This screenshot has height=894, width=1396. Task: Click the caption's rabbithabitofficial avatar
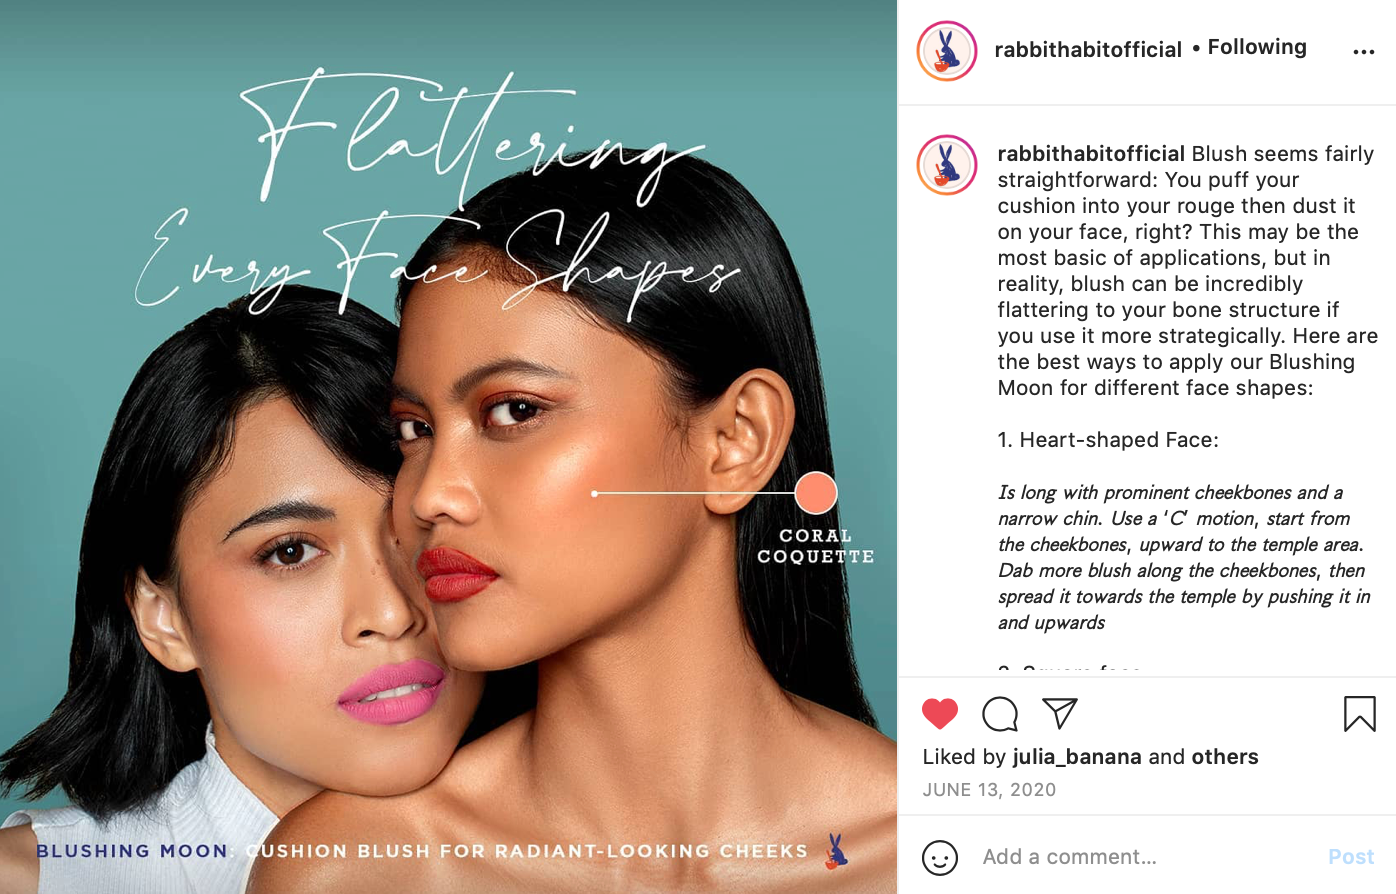947,165
